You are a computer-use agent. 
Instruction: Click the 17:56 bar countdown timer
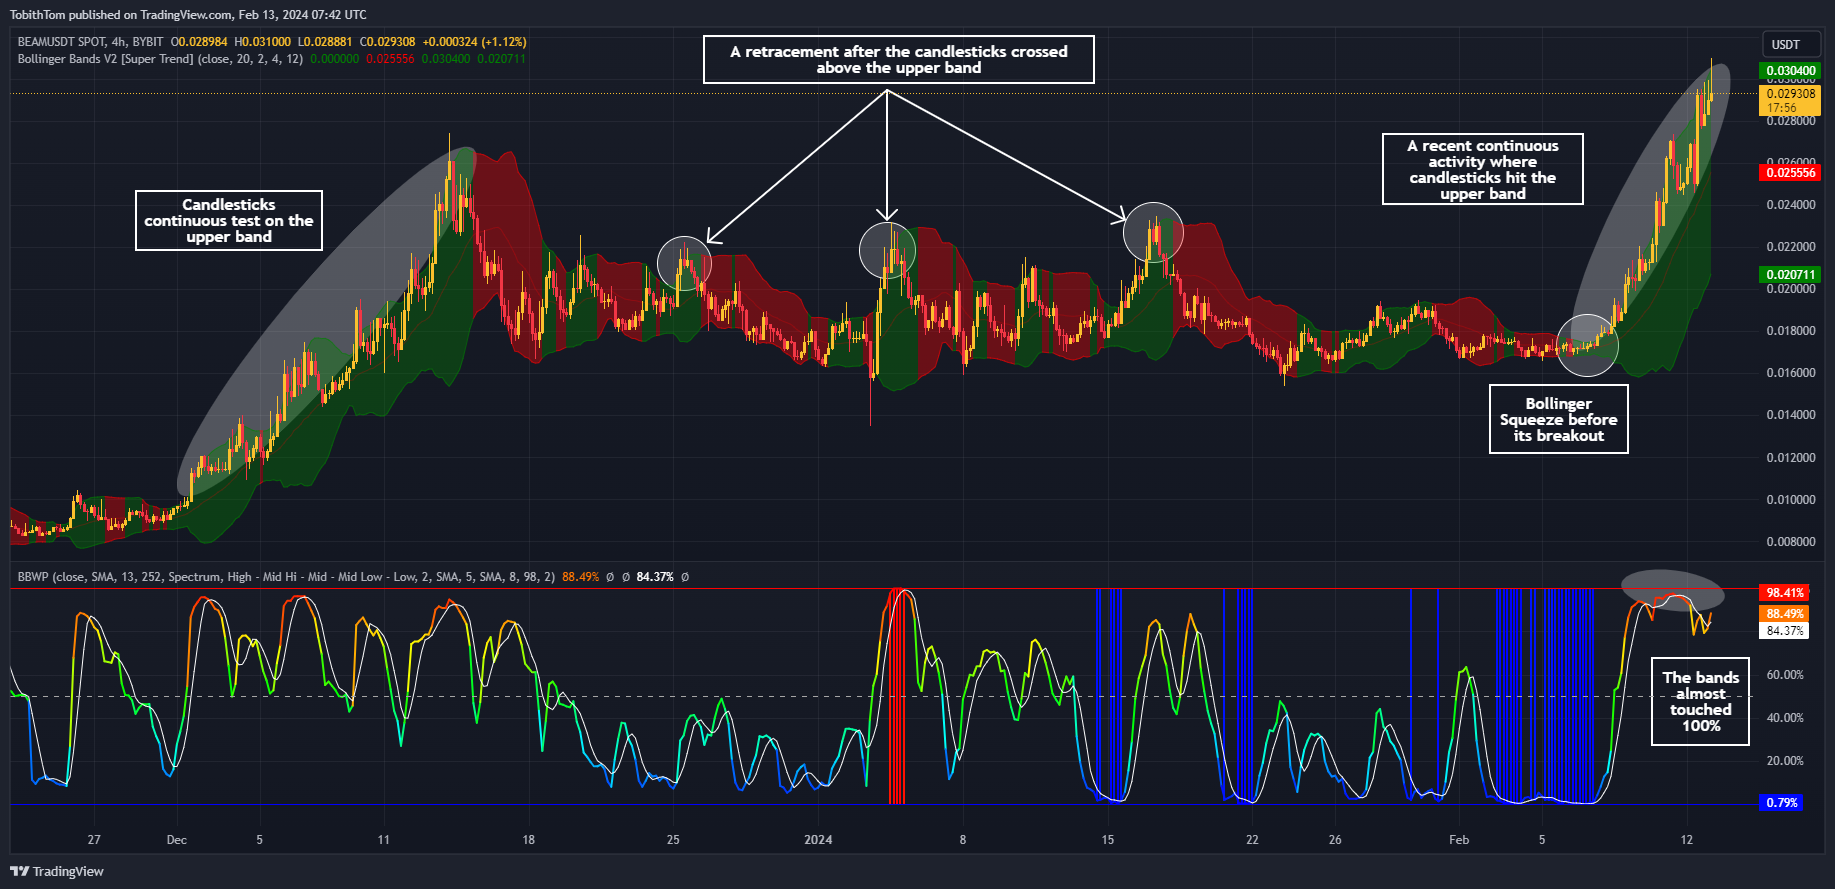[1781, 108]
